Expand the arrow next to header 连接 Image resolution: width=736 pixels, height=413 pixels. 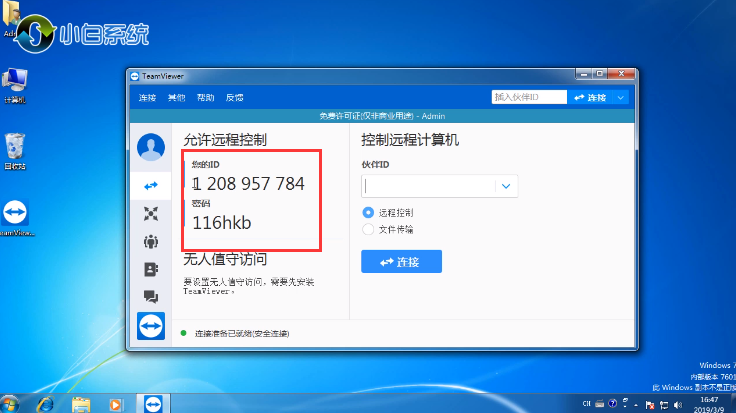pyautogui.click(x=621, y=98)
